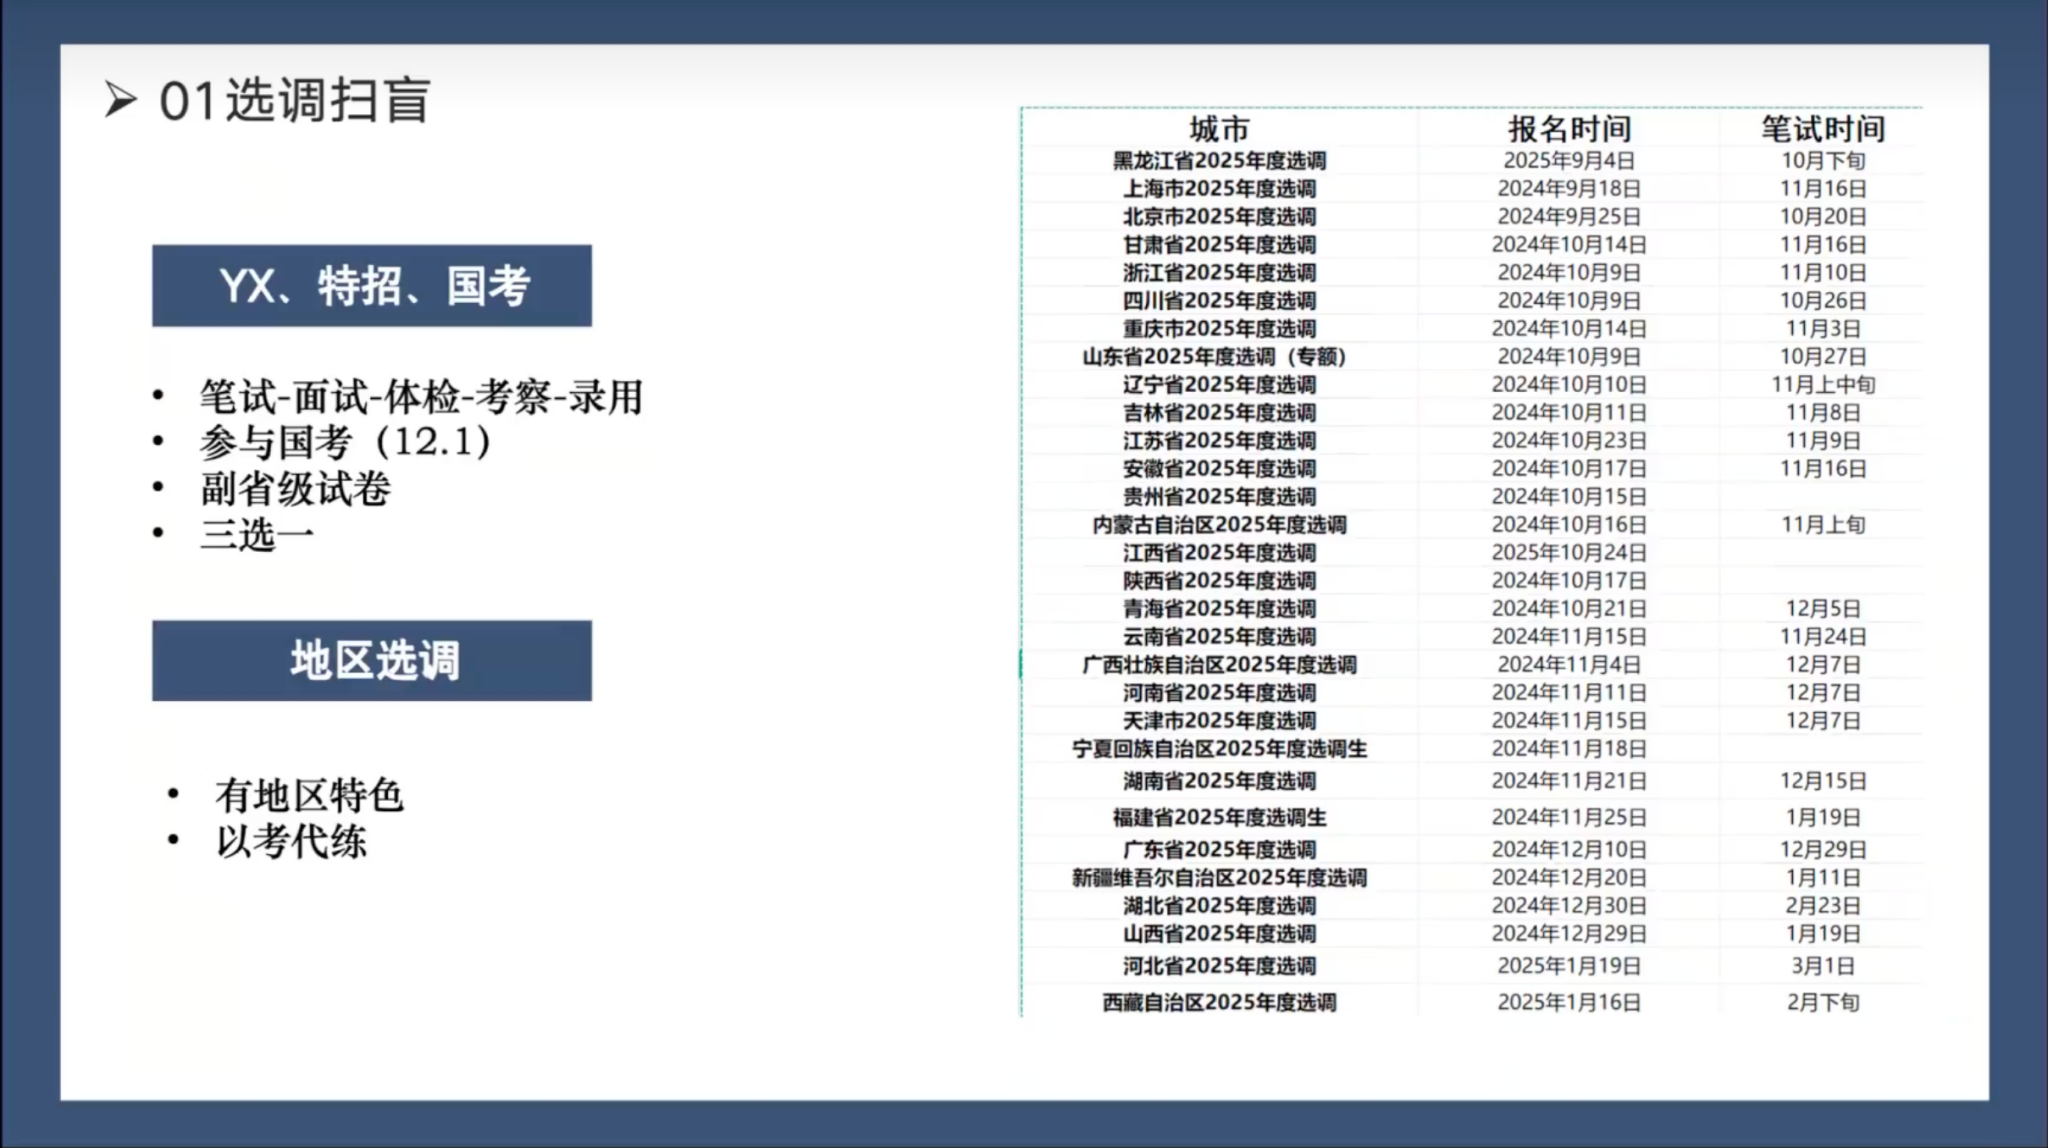The width and height of the screenshot is (2048, 1148).
Task: Click the 笔试-面试-体检-考察-录用 bullet text
Action: pyautogui.click(x=420, y=397)
